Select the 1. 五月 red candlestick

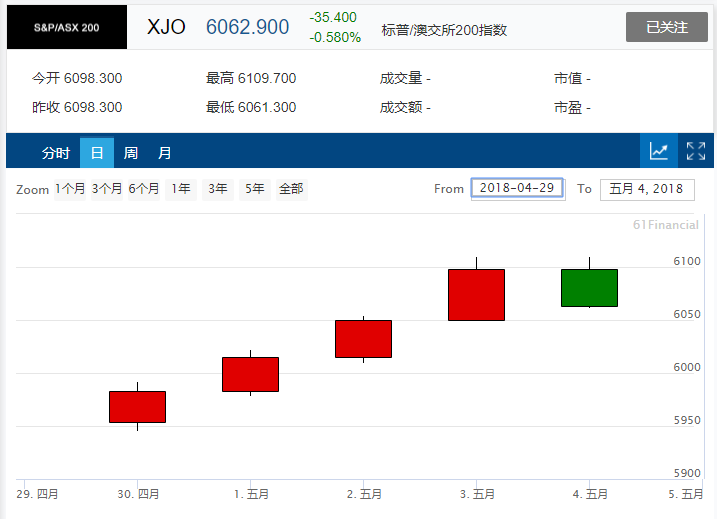tap(251, 375)
